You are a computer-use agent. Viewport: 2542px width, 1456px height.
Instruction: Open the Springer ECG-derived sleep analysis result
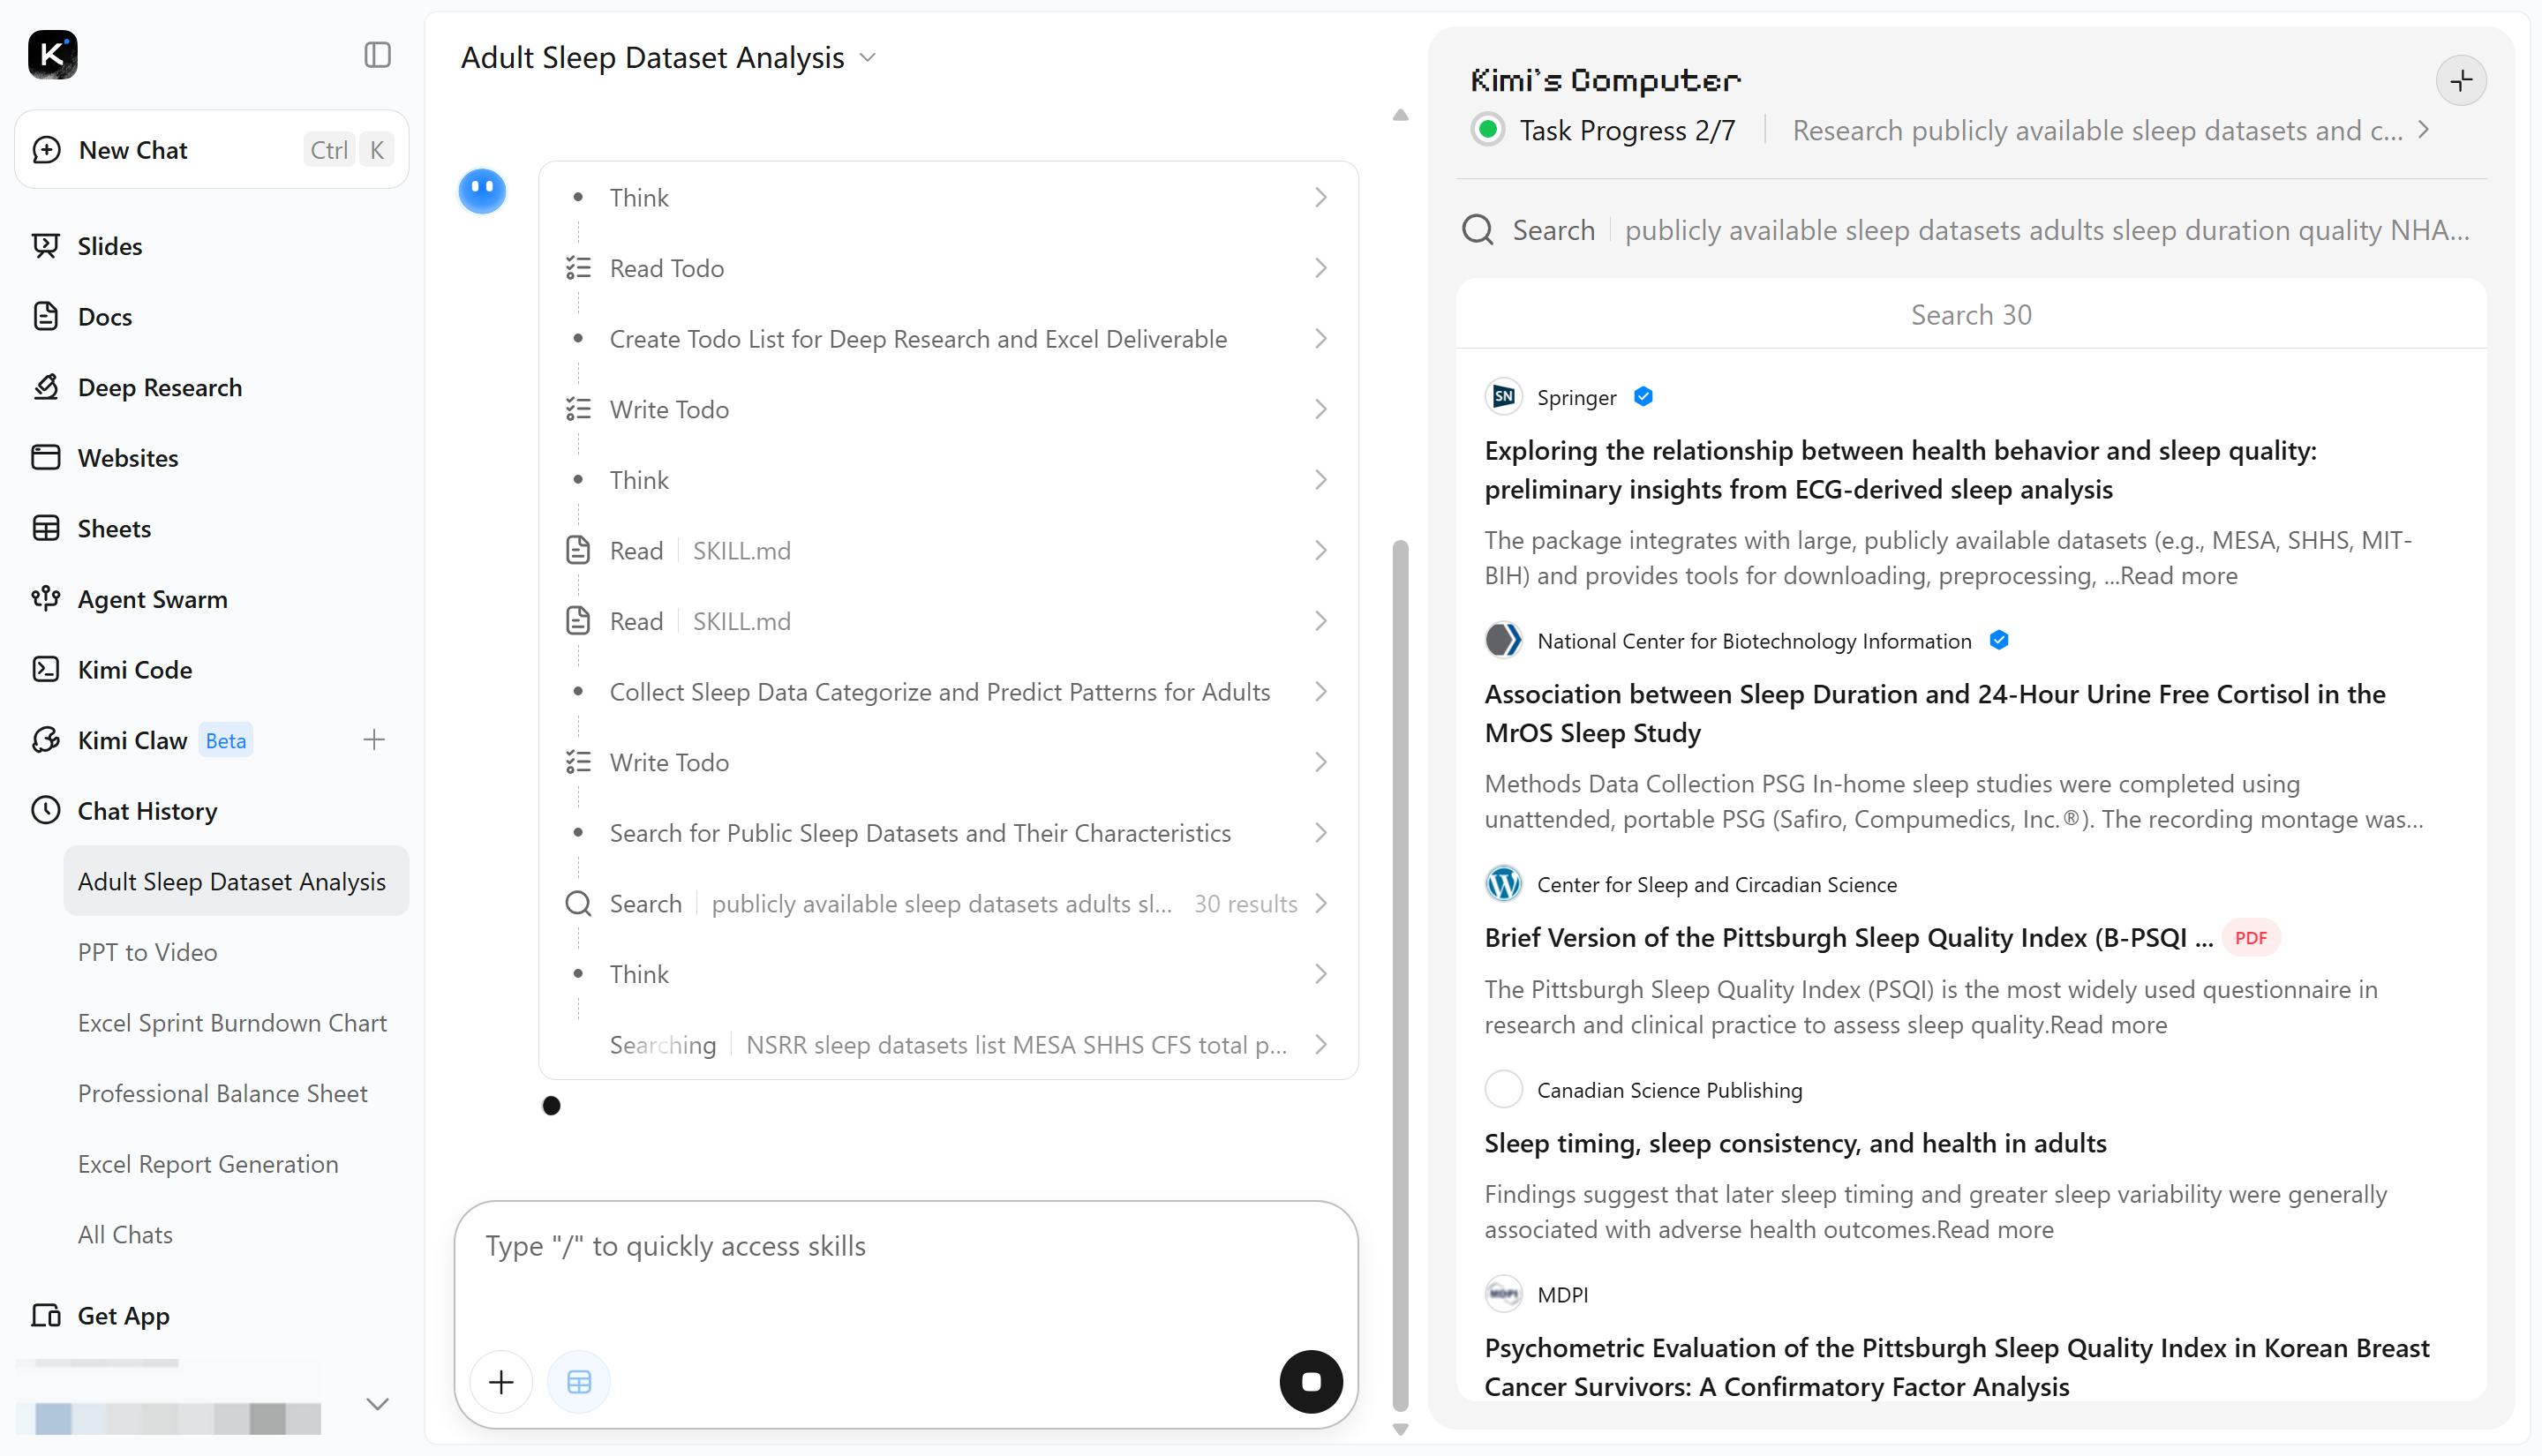[1900, 469]
